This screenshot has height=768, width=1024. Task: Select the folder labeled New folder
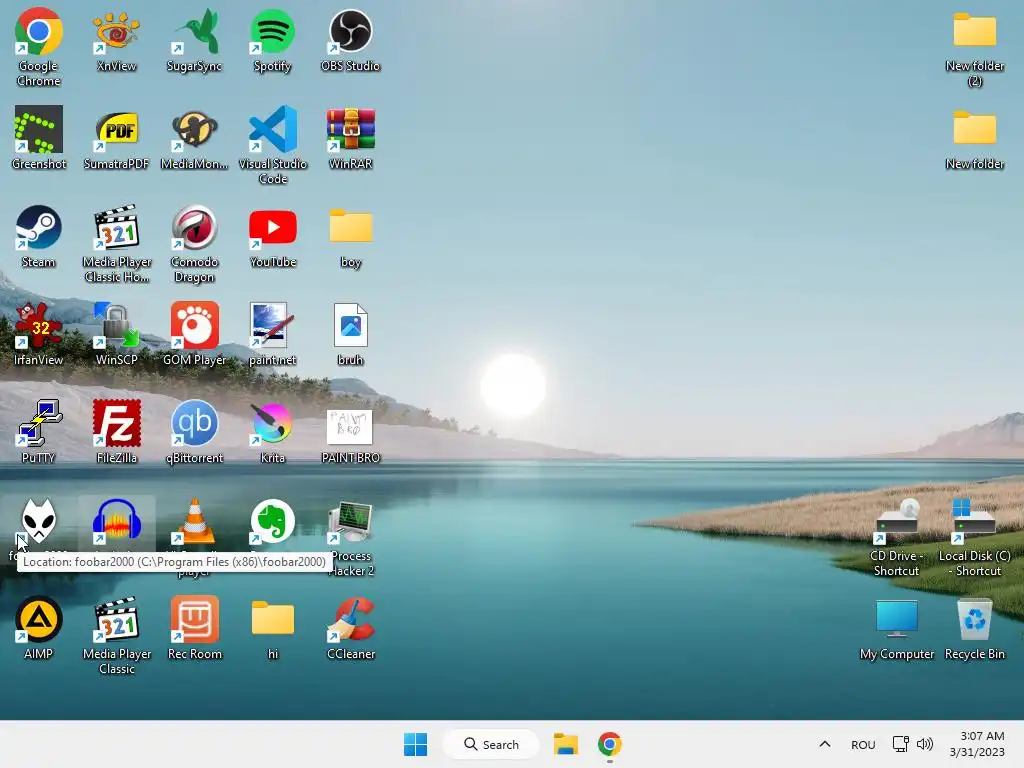click(x=974, y=128)
